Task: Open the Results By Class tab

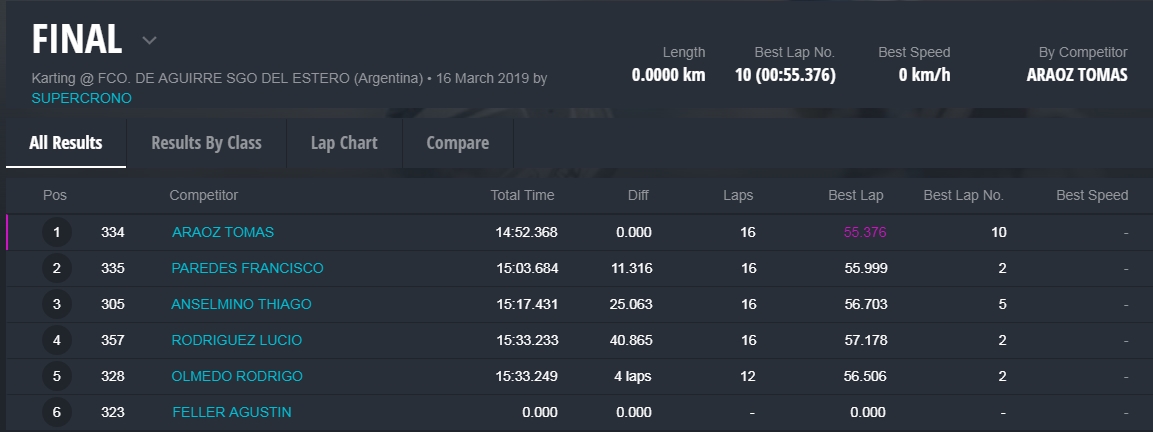Action: pos(206,143)
